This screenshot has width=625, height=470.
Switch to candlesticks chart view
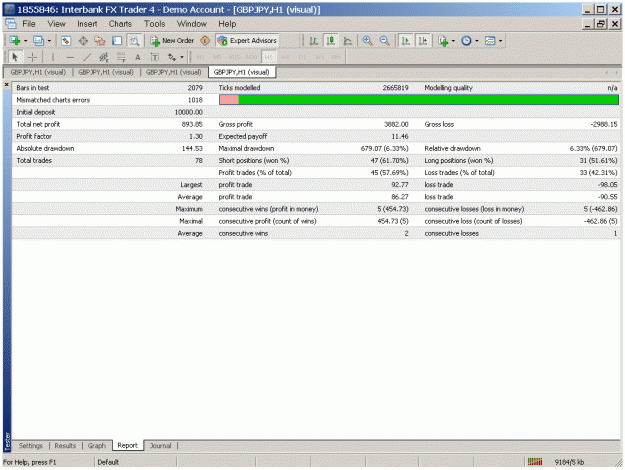(330, 41)
